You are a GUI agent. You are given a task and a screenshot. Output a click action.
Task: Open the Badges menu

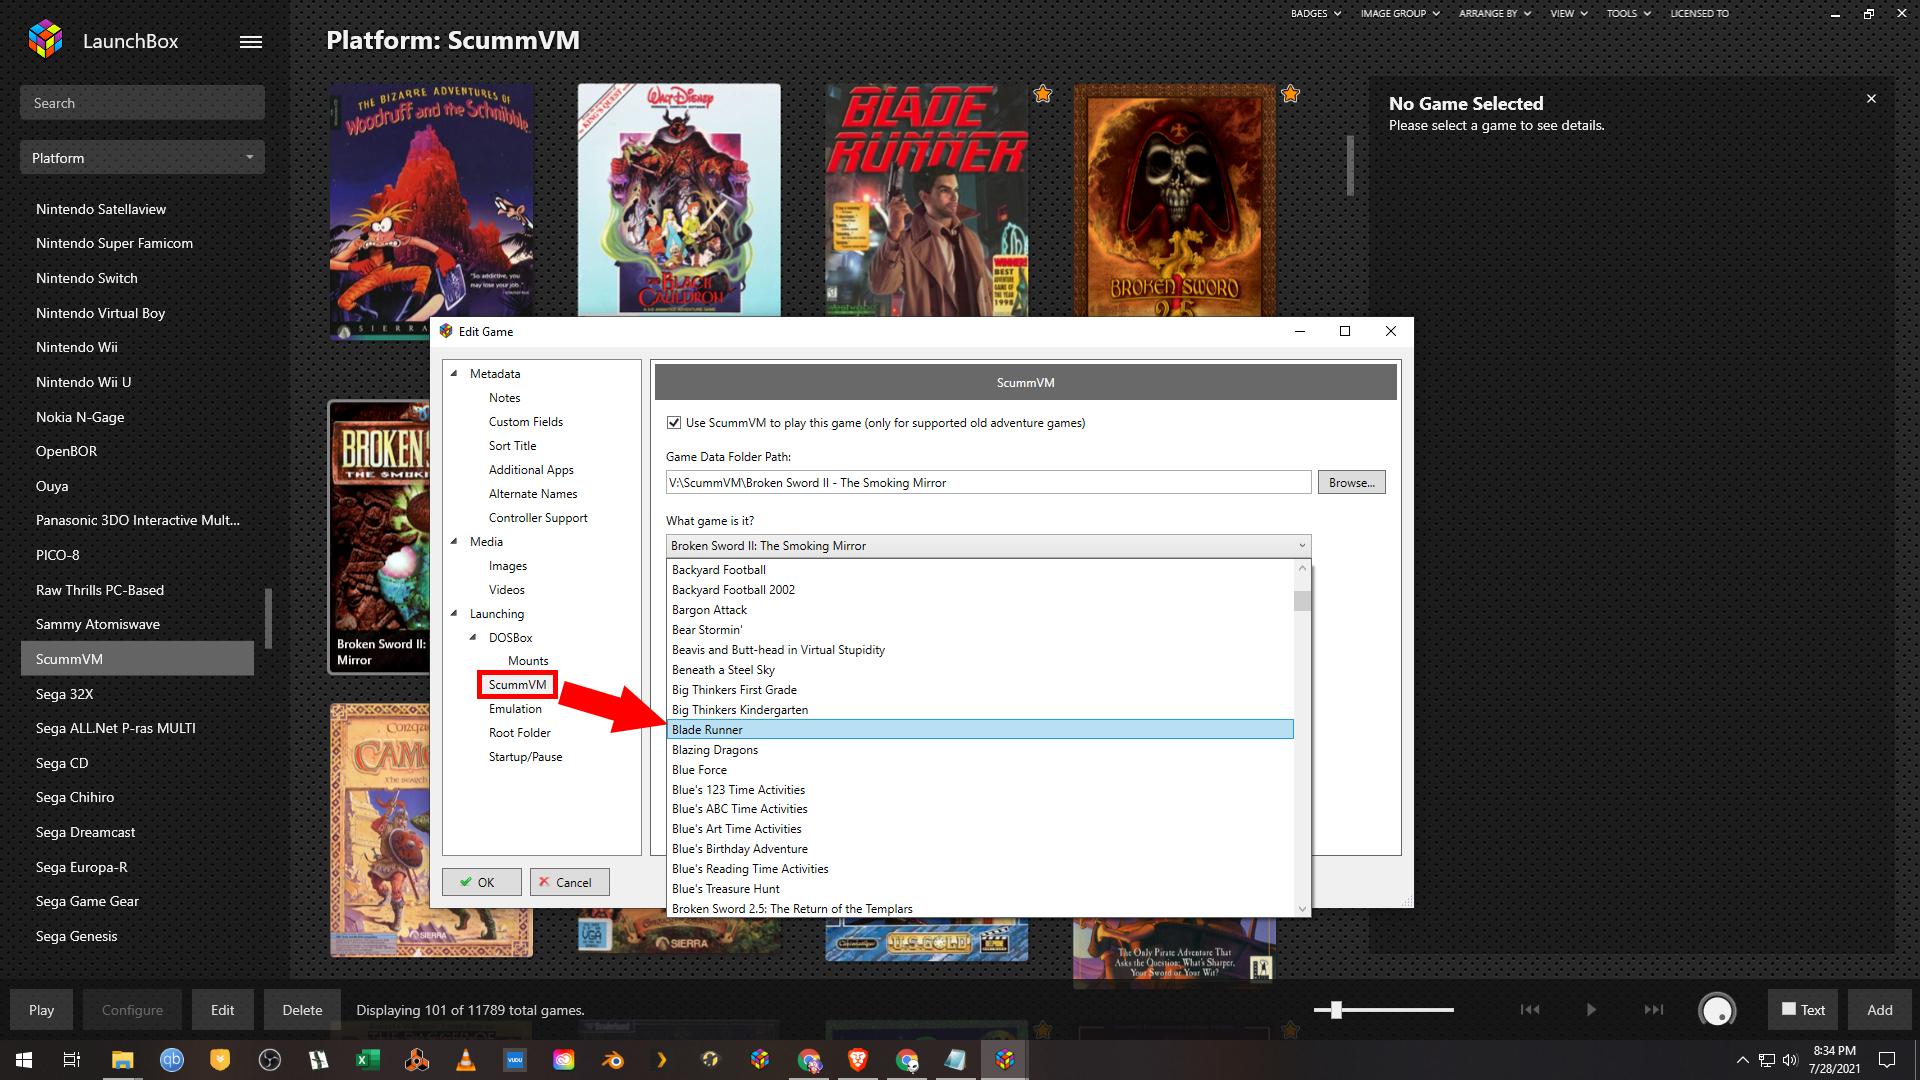point(1315,14)
